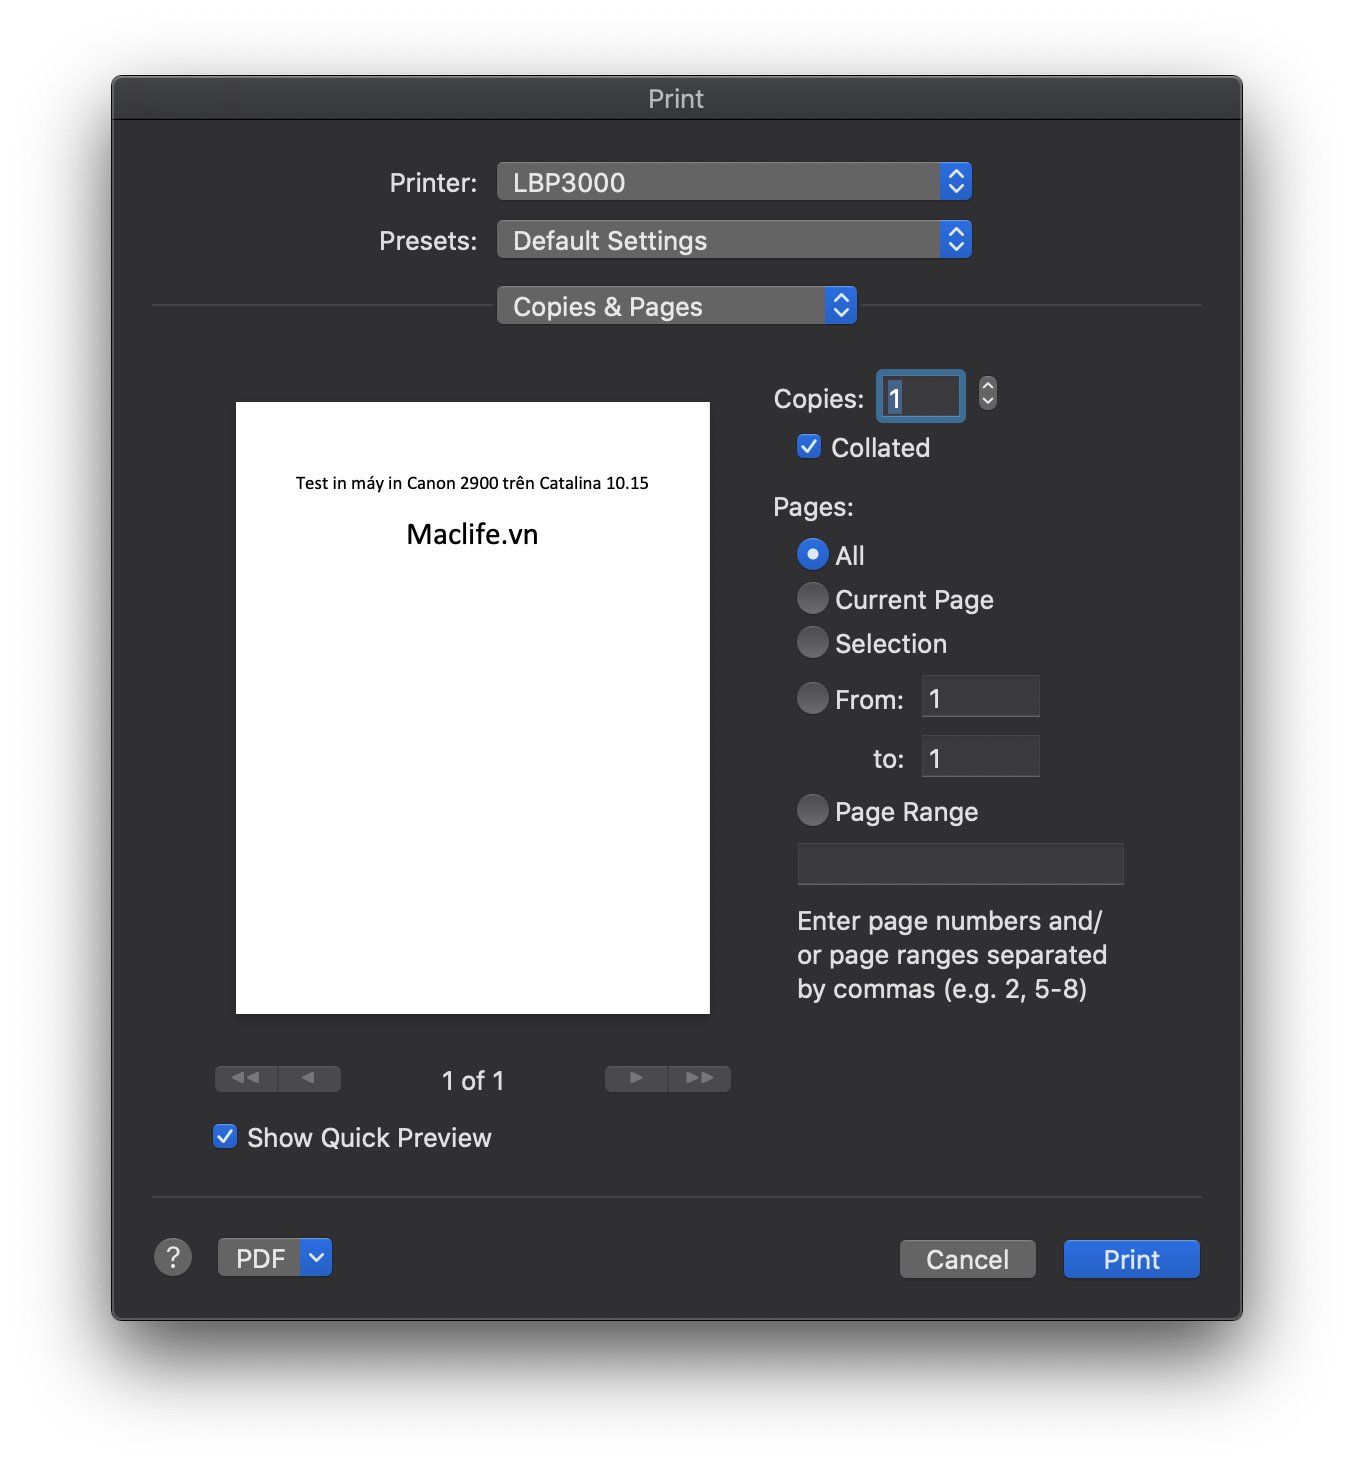The width and height of the screenshot is (1354, 1468).
Task: Click the page range text field
Action: (960, 864)
